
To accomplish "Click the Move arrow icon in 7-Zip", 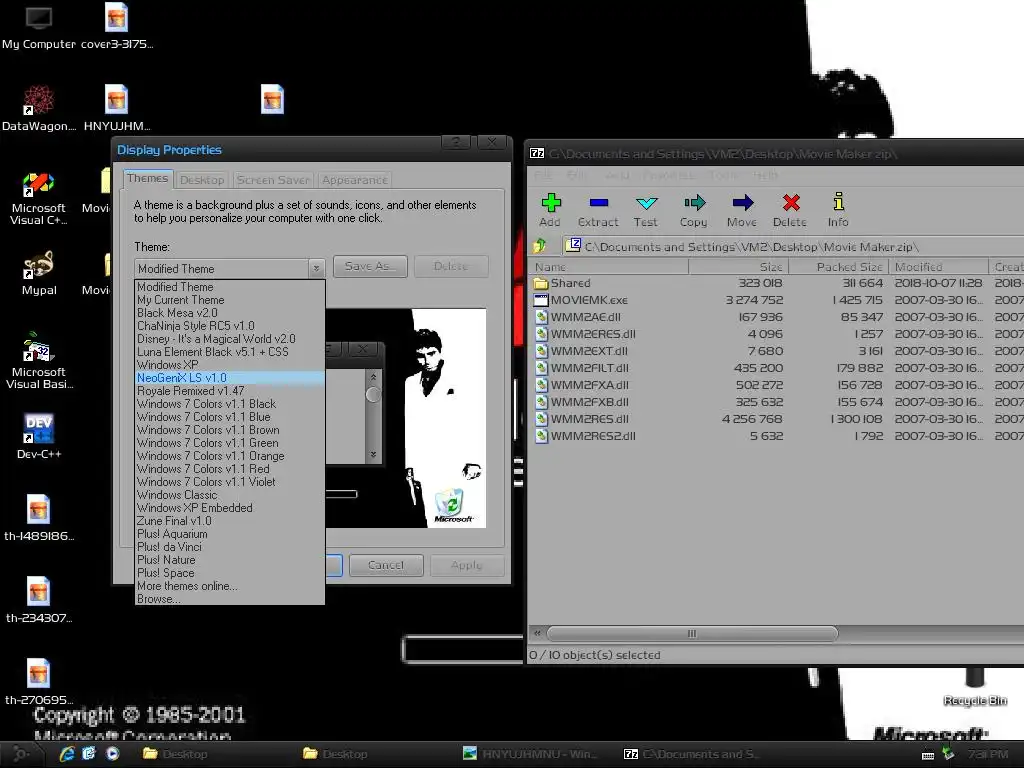I will point(743,203).
